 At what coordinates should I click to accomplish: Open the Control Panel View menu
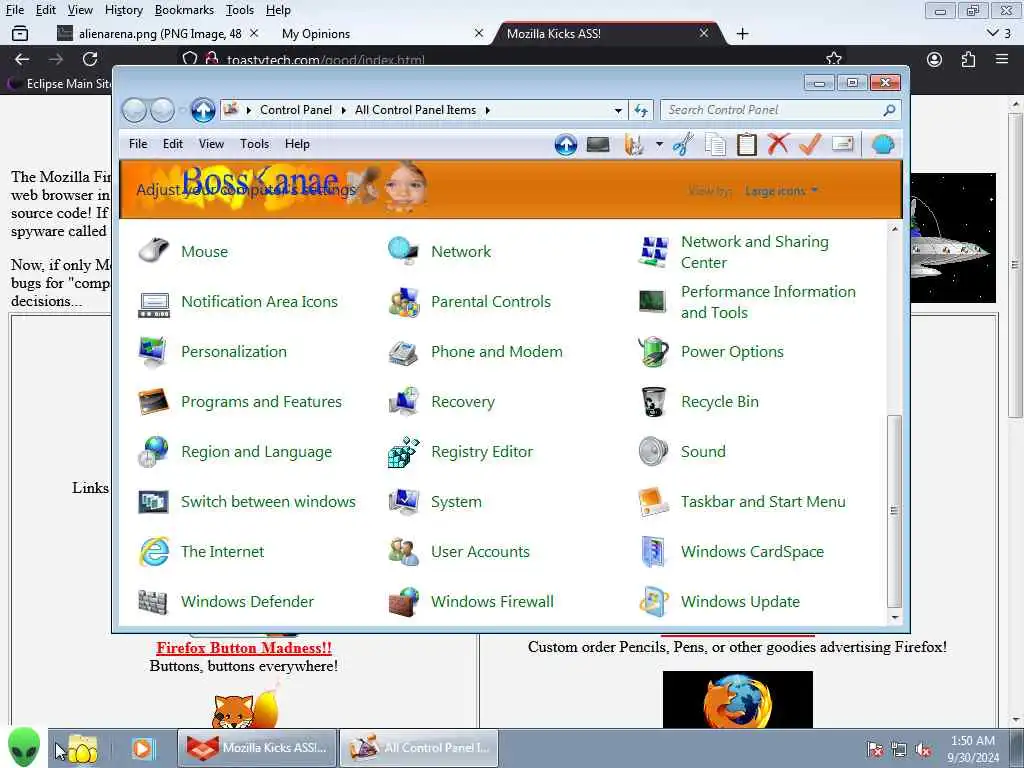pyautogui.click(x=211, y=144)
